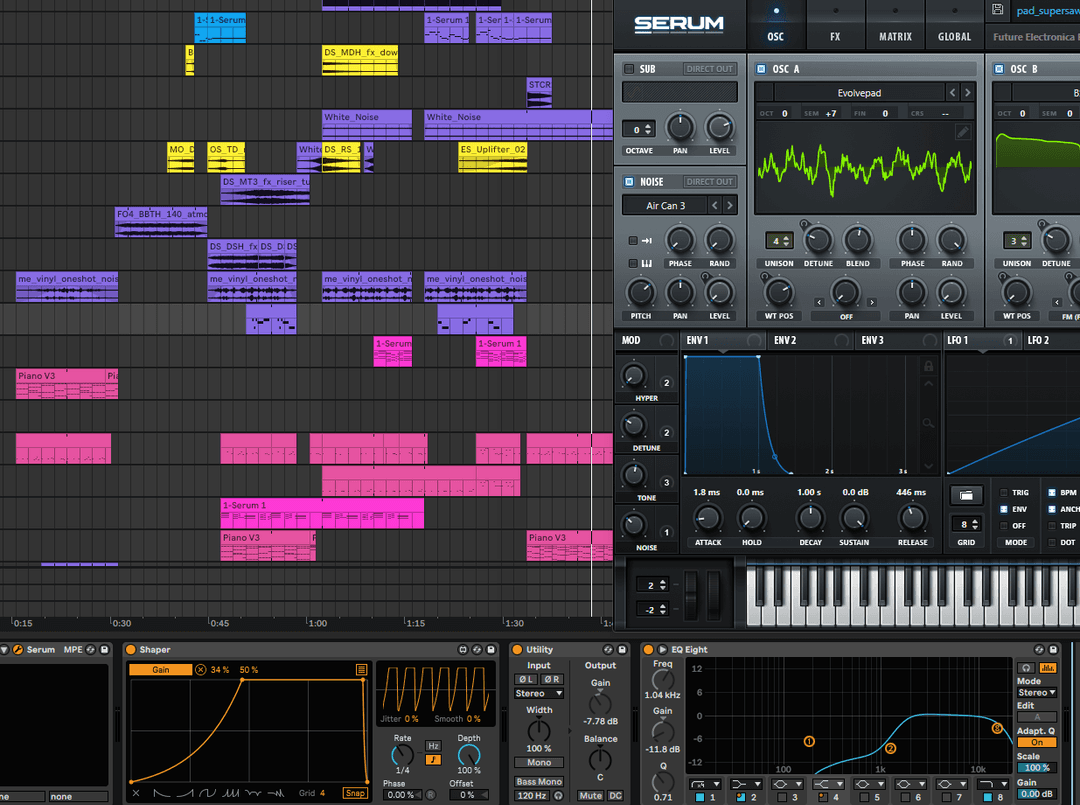This screenshot has width=1080, height=805.
Task: Toggle EQ Eight band 3 activator
Action: [782, 797]
